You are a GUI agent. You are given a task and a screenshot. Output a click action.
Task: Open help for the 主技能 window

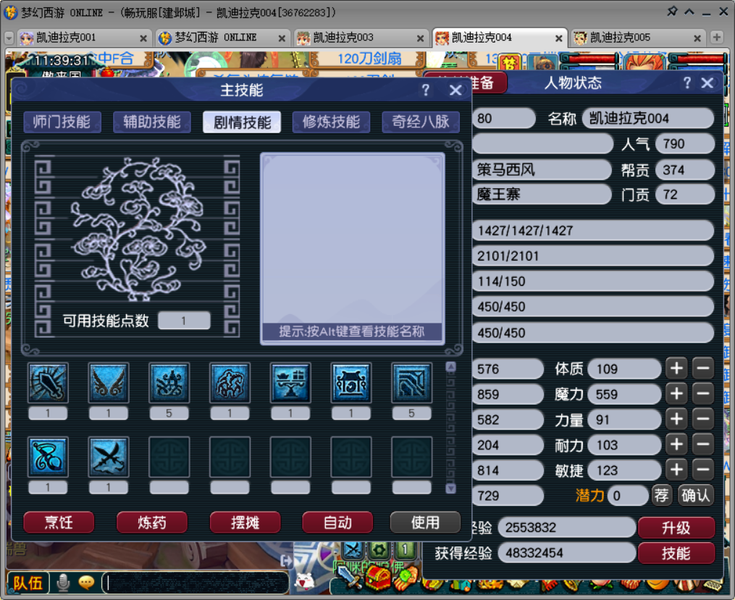pyautogui.click(x=426, y=90)
